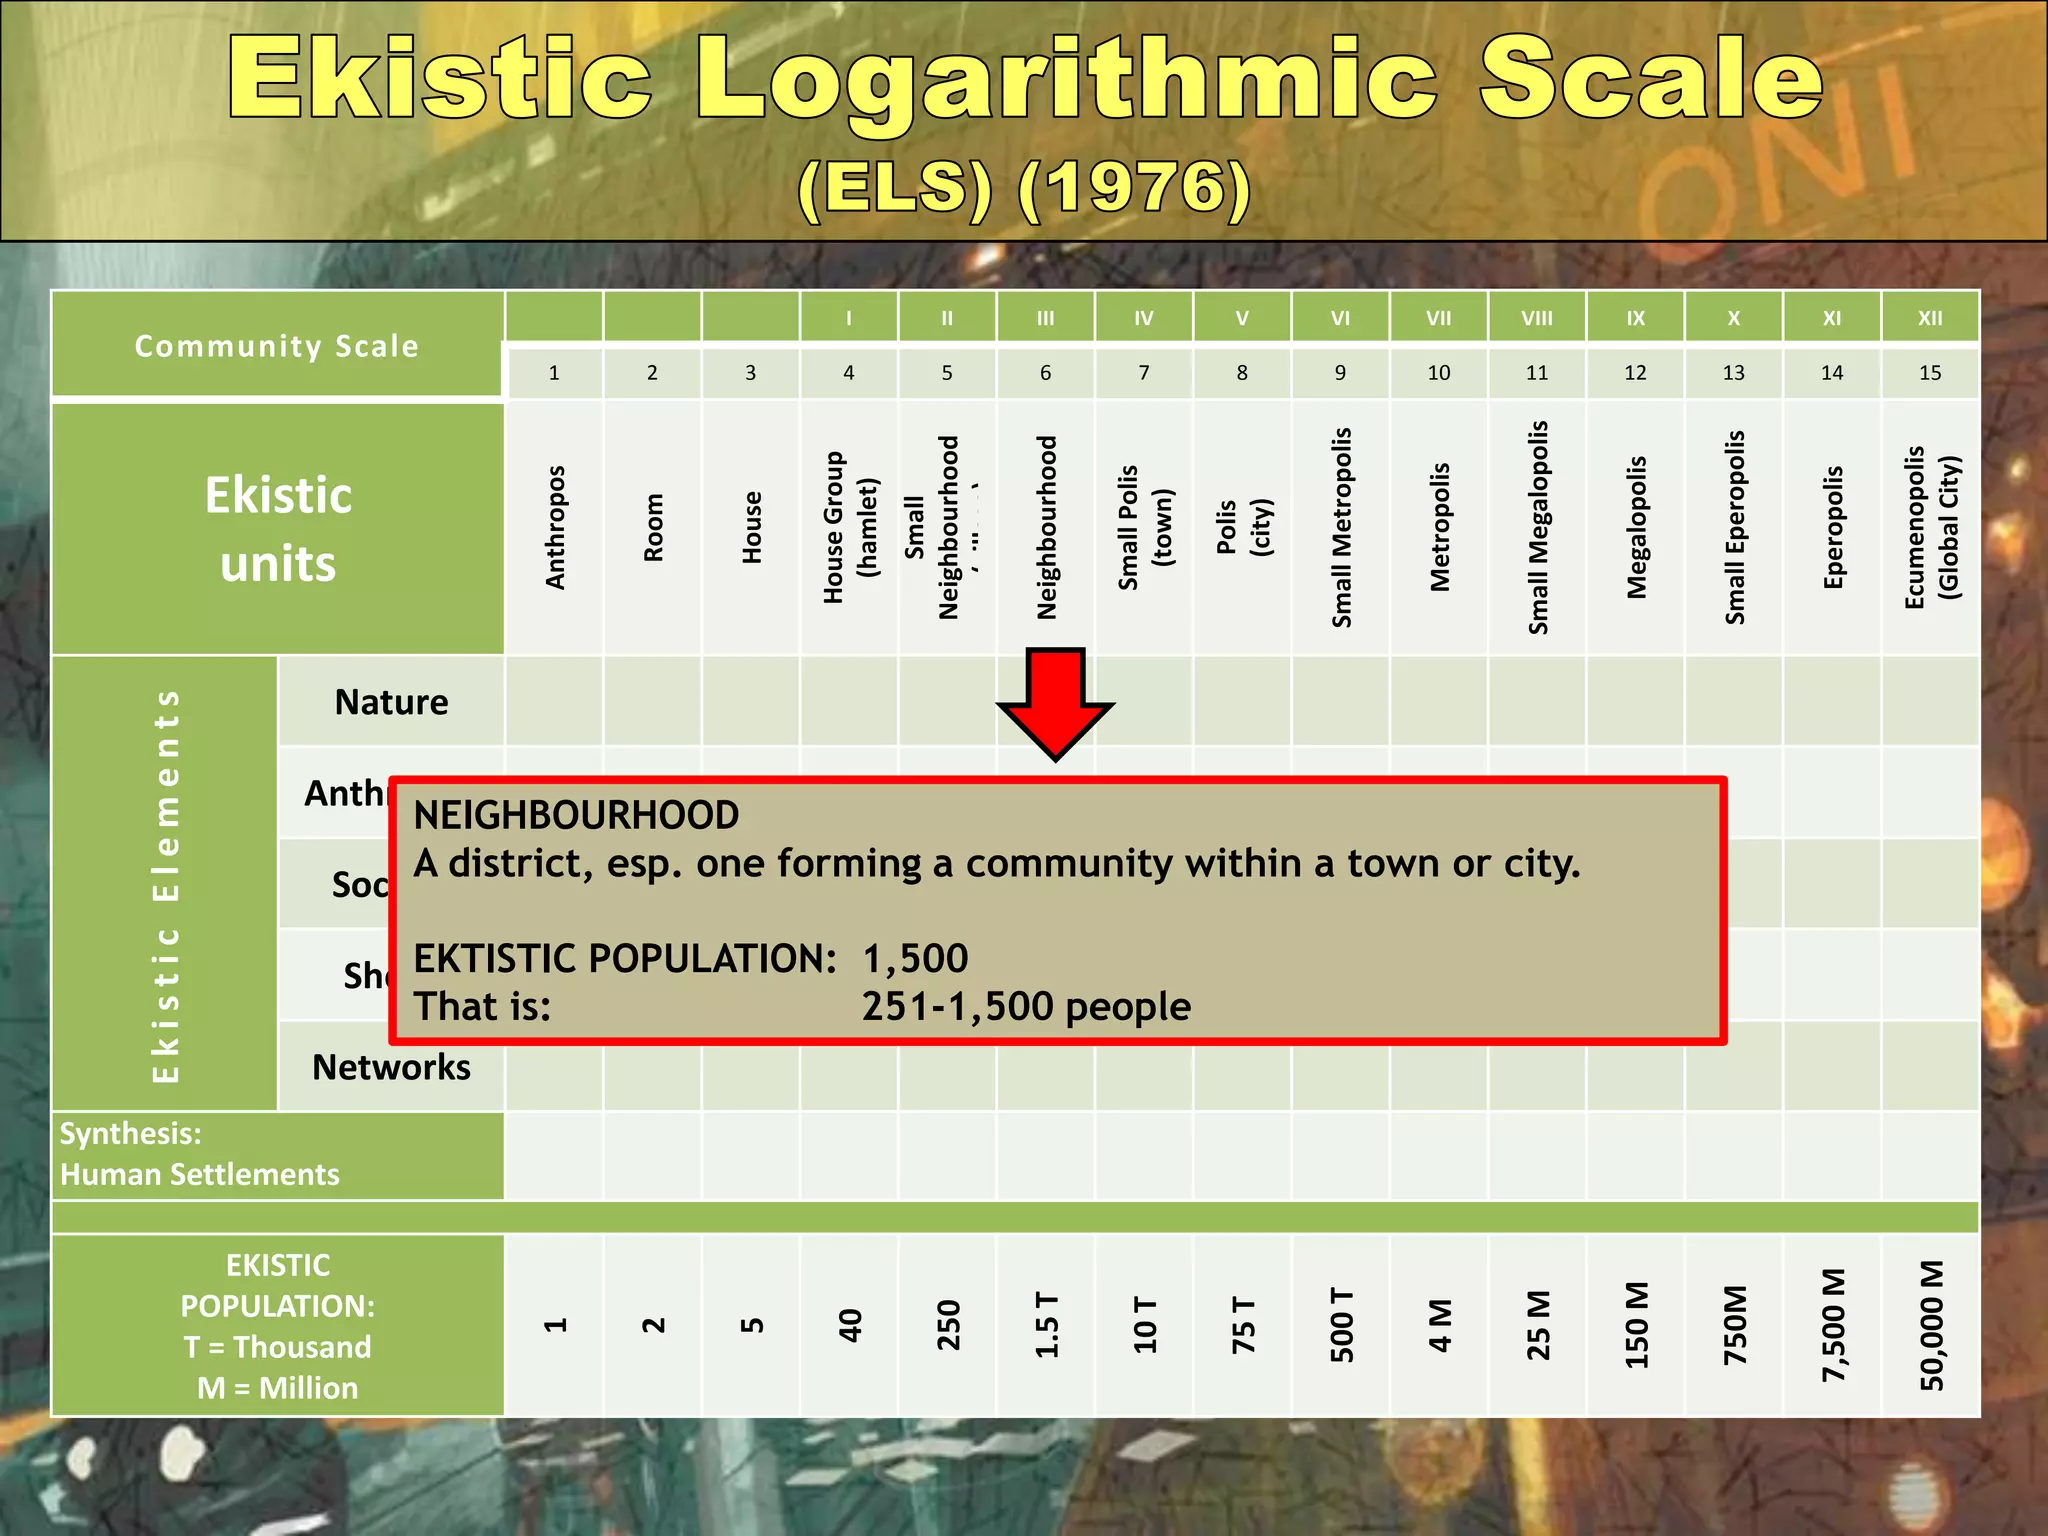Select scale number '1' cell

[x=554, y=373]
